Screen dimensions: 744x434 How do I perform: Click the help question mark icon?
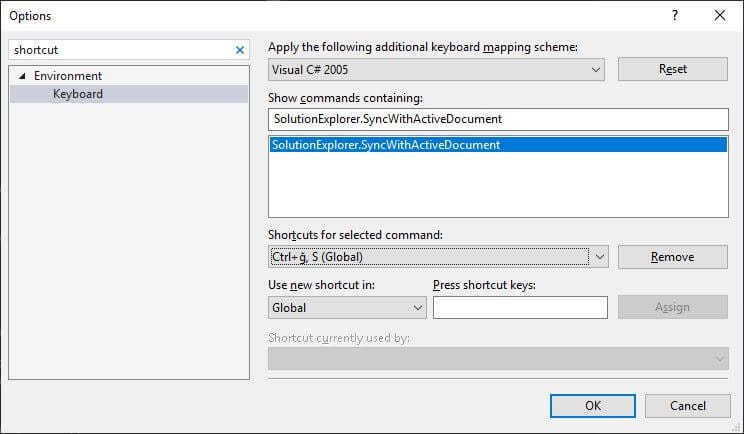(x=675, y=15)
